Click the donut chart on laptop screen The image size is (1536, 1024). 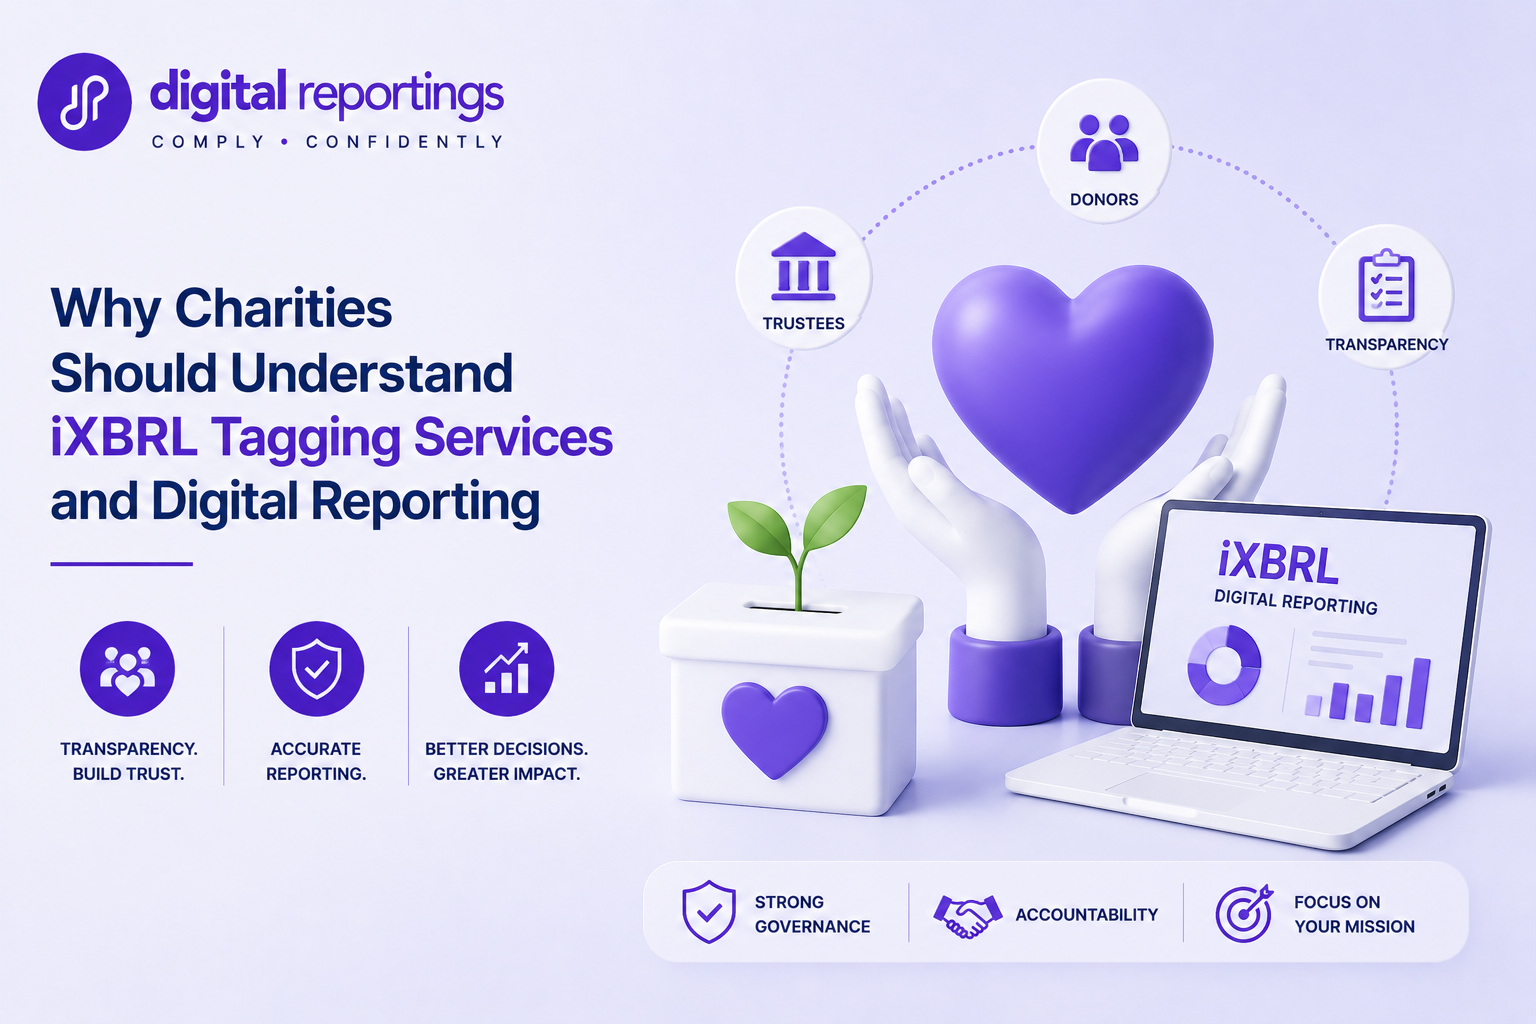[1224, 665]
